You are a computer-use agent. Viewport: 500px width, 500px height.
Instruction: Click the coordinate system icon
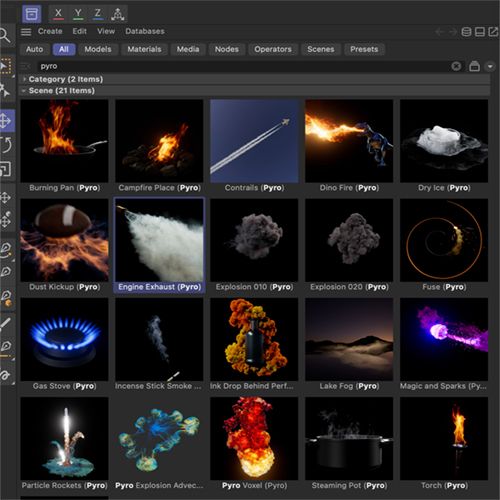pyautogui.click(x=117, y=14)
